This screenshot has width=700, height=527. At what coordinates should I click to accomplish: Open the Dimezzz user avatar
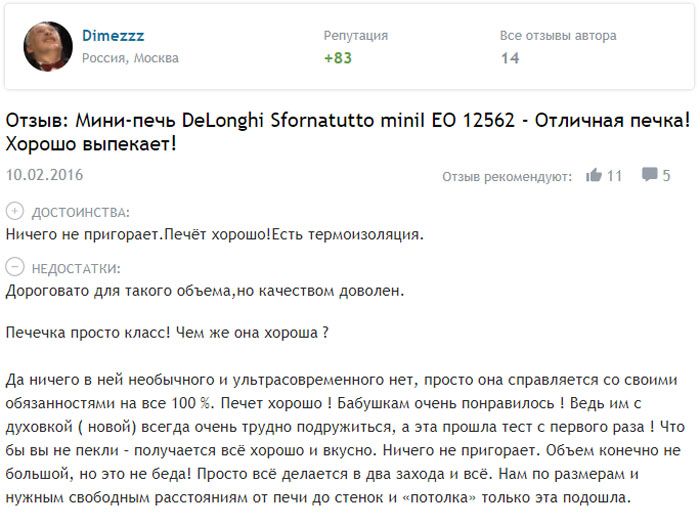pos(48,47)
